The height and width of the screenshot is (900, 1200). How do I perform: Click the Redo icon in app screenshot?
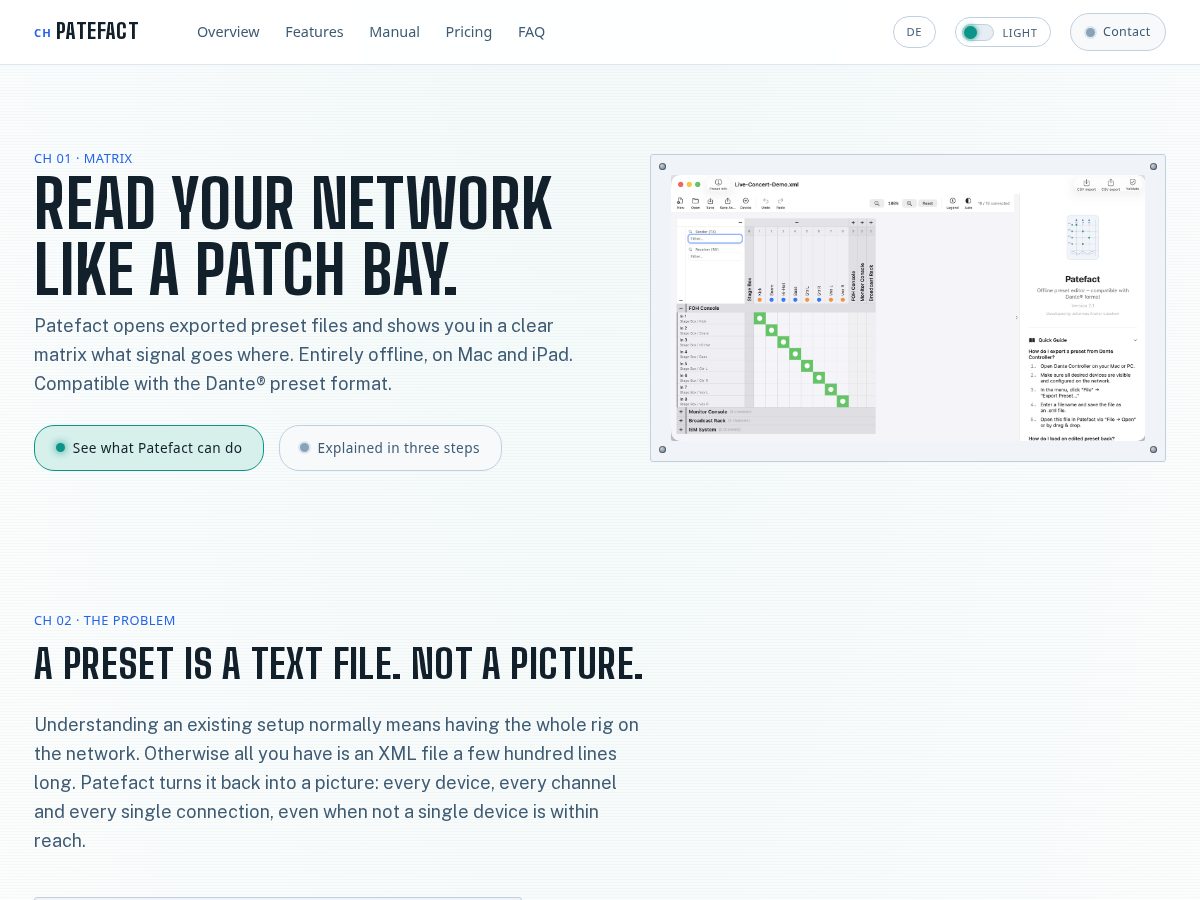click(781, 201)
